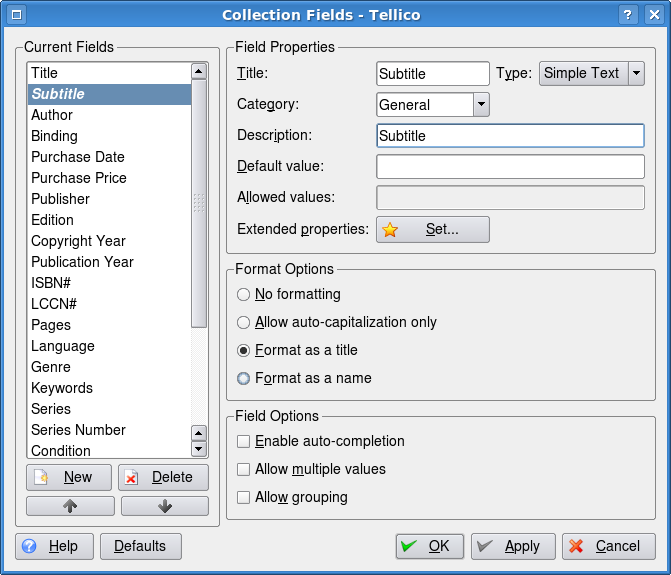Click the titlebar context help question mark

(628, 15)
